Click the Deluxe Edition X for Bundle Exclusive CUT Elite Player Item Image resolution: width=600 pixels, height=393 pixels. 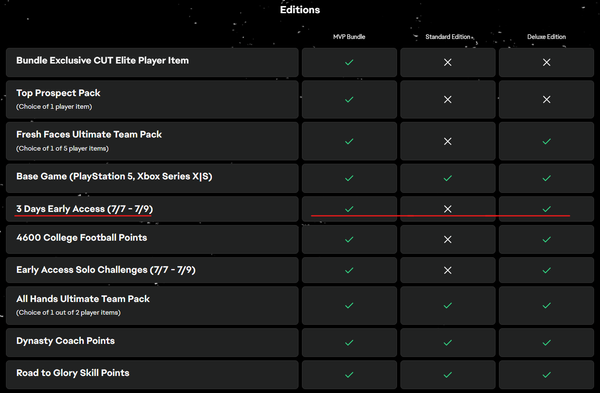point(546,62)
